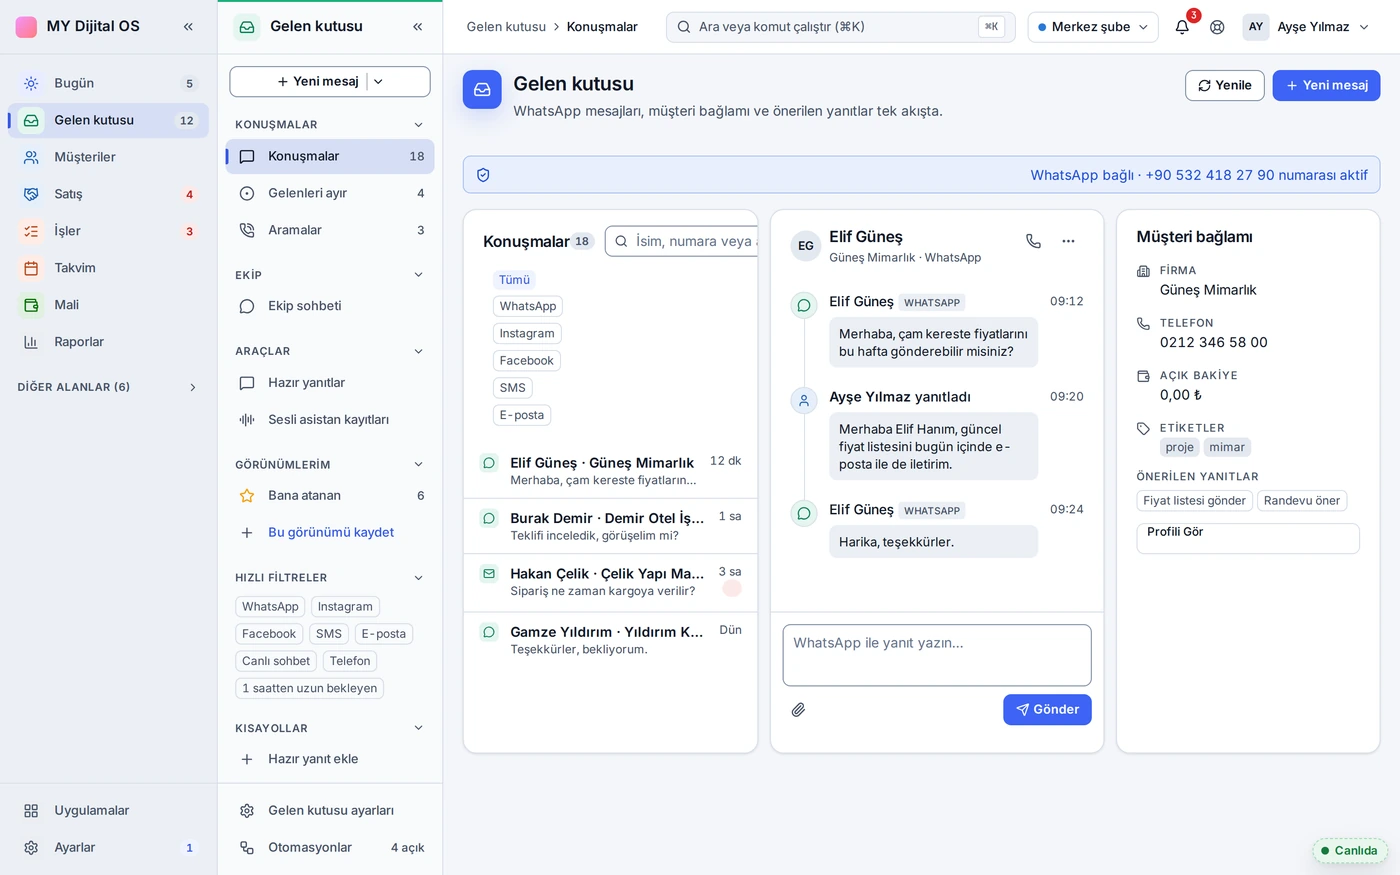Start a phone call with Elif Güneş
The width and height of the screenshot is (1400, 875).
(1033, 241)
